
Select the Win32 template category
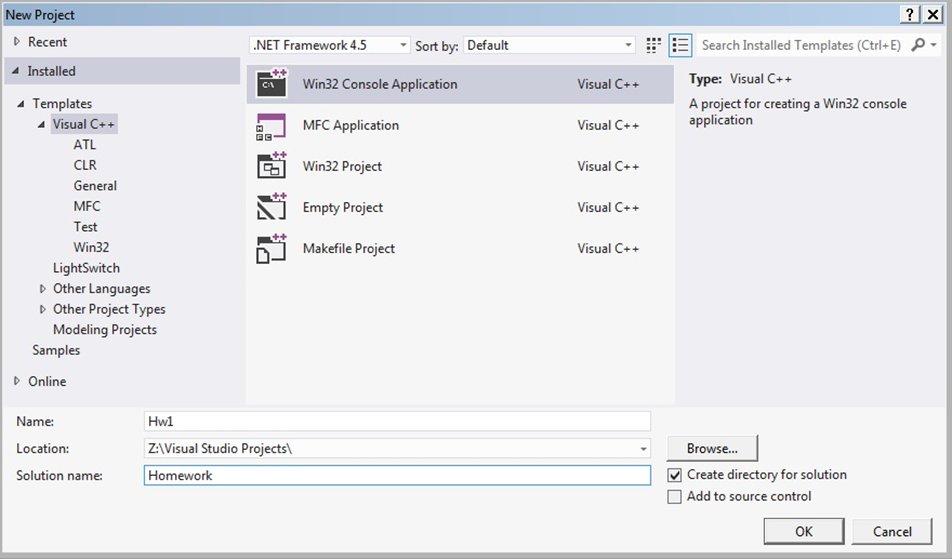tap(91, 248)
